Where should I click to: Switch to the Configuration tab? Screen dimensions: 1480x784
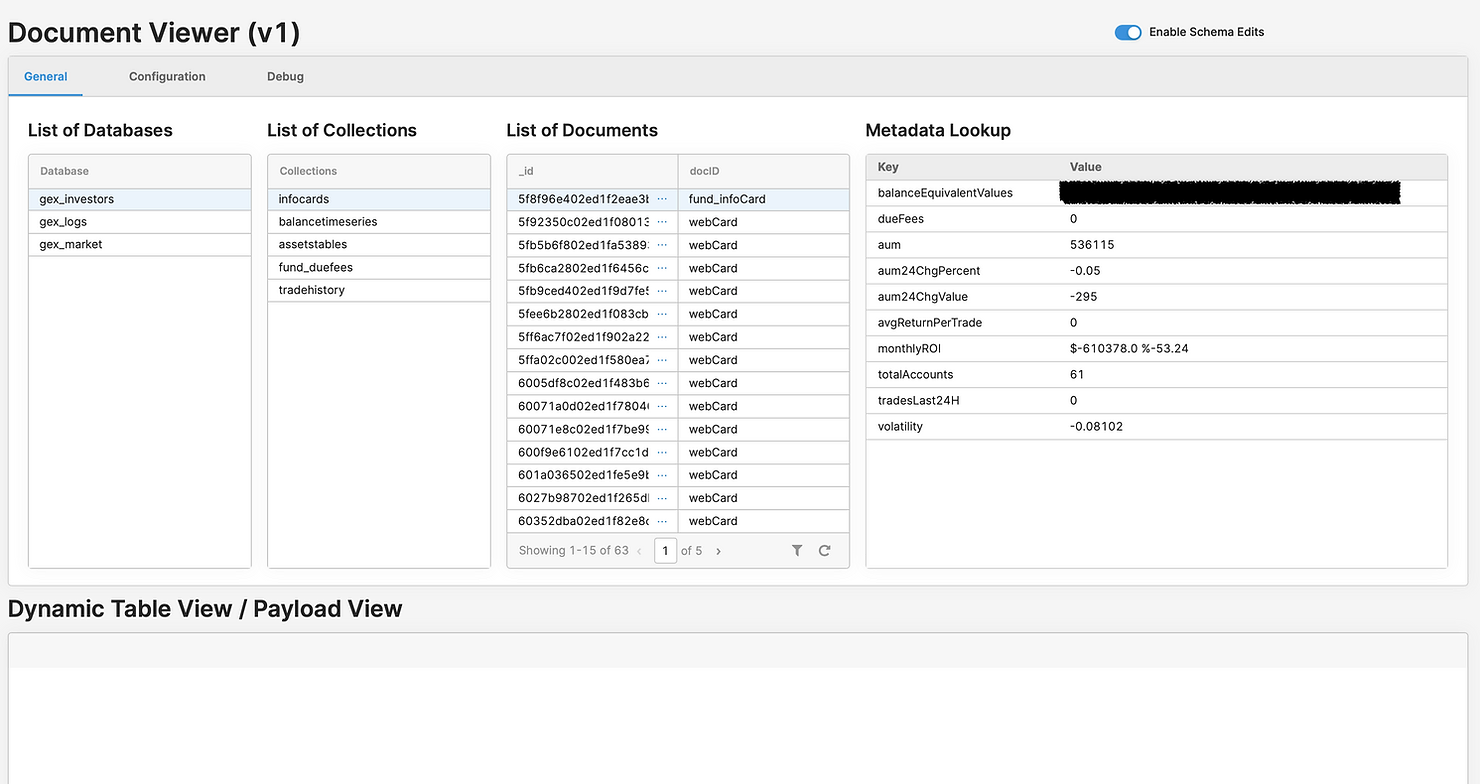click(x=166, y=76)
